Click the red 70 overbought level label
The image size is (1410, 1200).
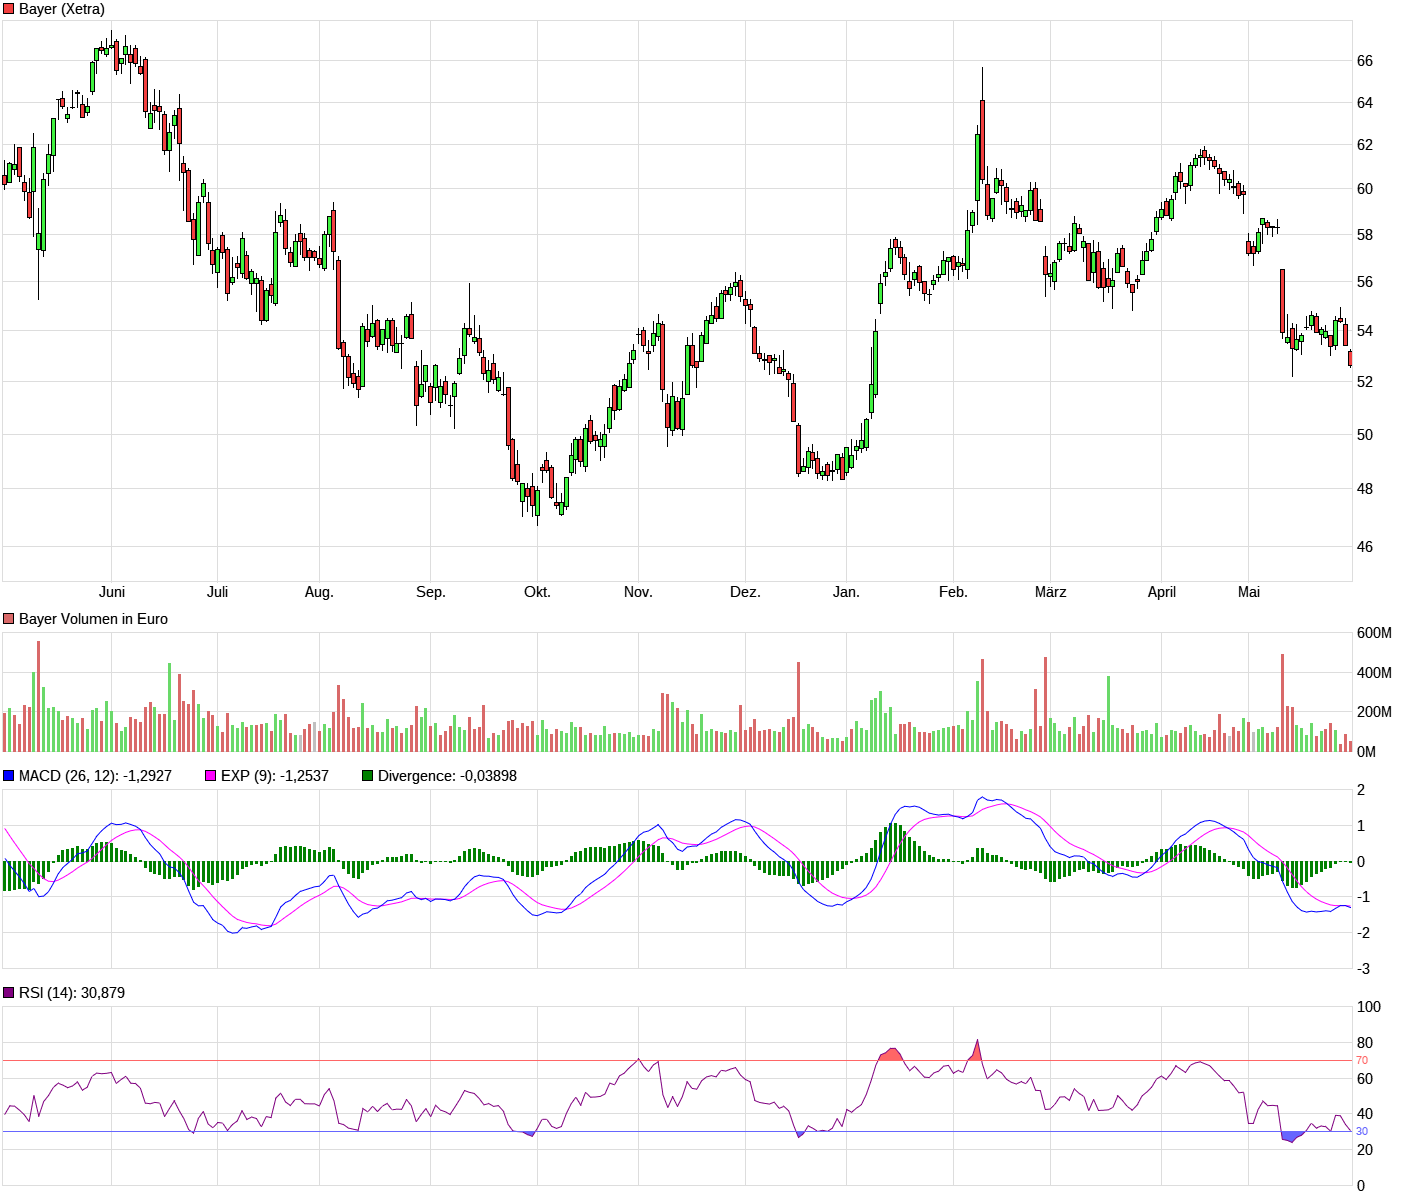(1362, 1060)
